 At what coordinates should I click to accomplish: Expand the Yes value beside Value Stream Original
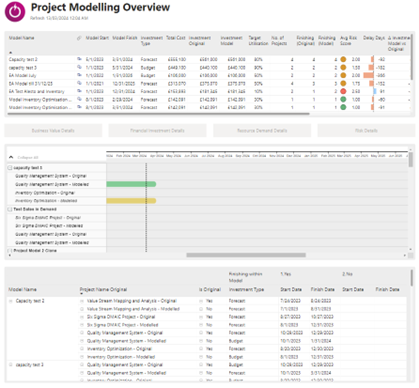201,301
